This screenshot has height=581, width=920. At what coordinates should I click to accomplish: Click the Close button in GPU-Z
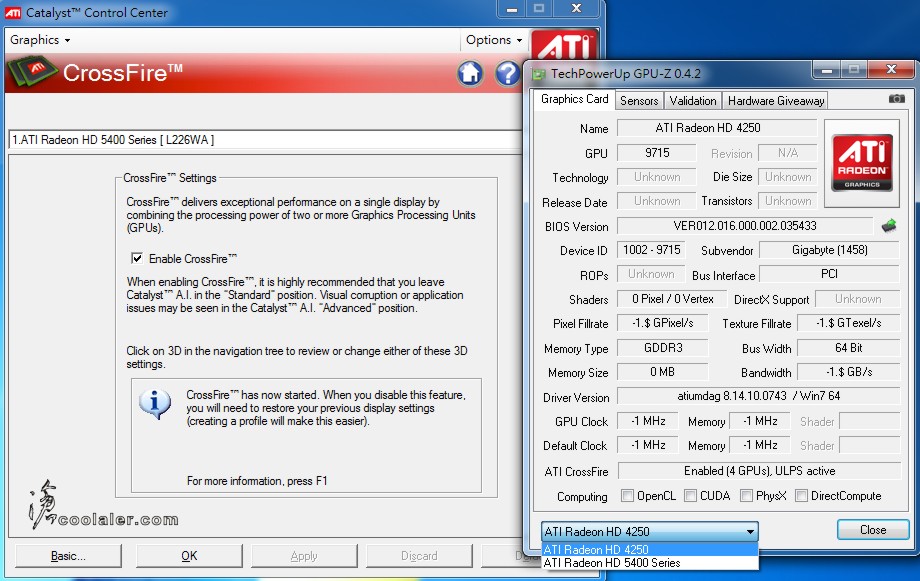click(873, 530)
